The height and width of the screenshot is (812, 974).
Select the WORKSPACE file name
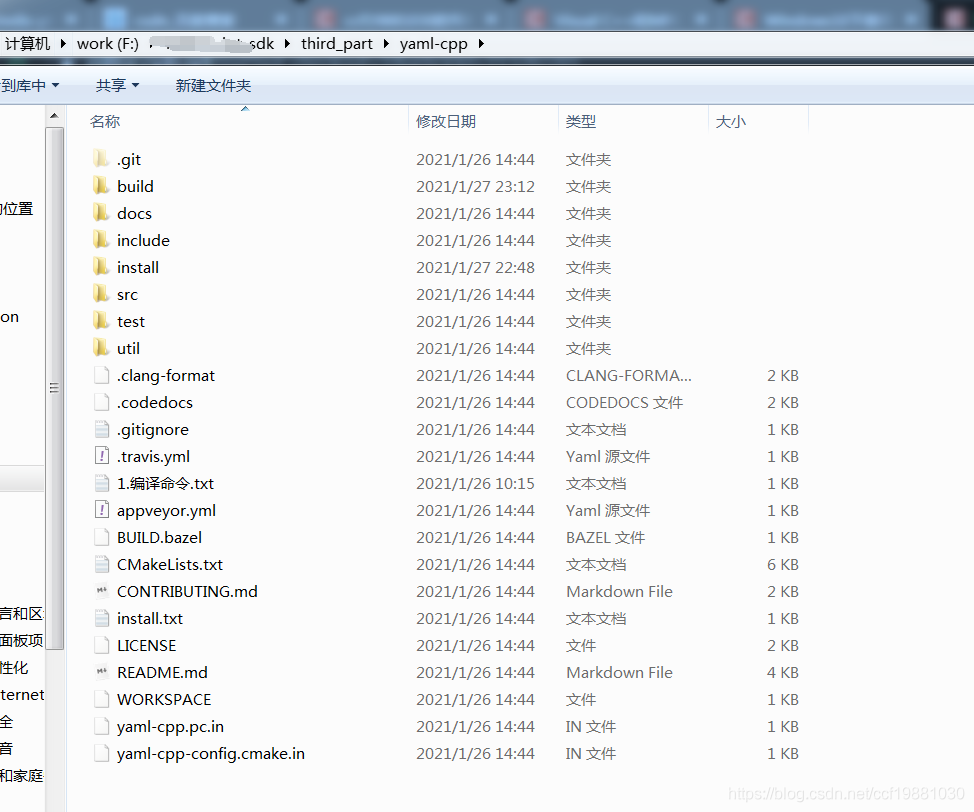tap(164, 700)
